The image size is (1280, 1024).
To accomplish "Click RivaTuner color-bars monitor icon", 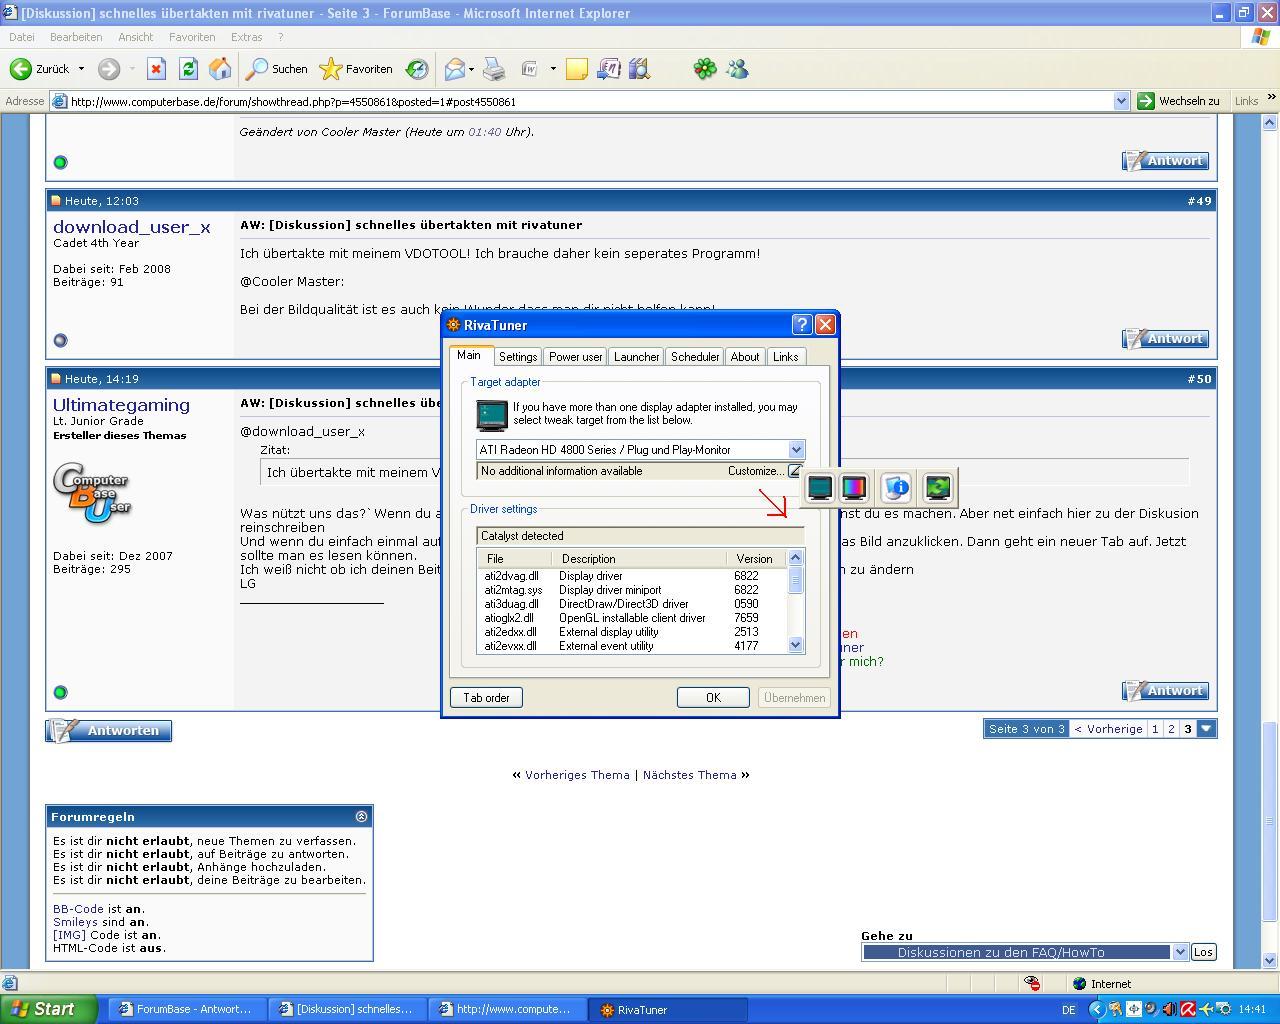I will [854, 488].
